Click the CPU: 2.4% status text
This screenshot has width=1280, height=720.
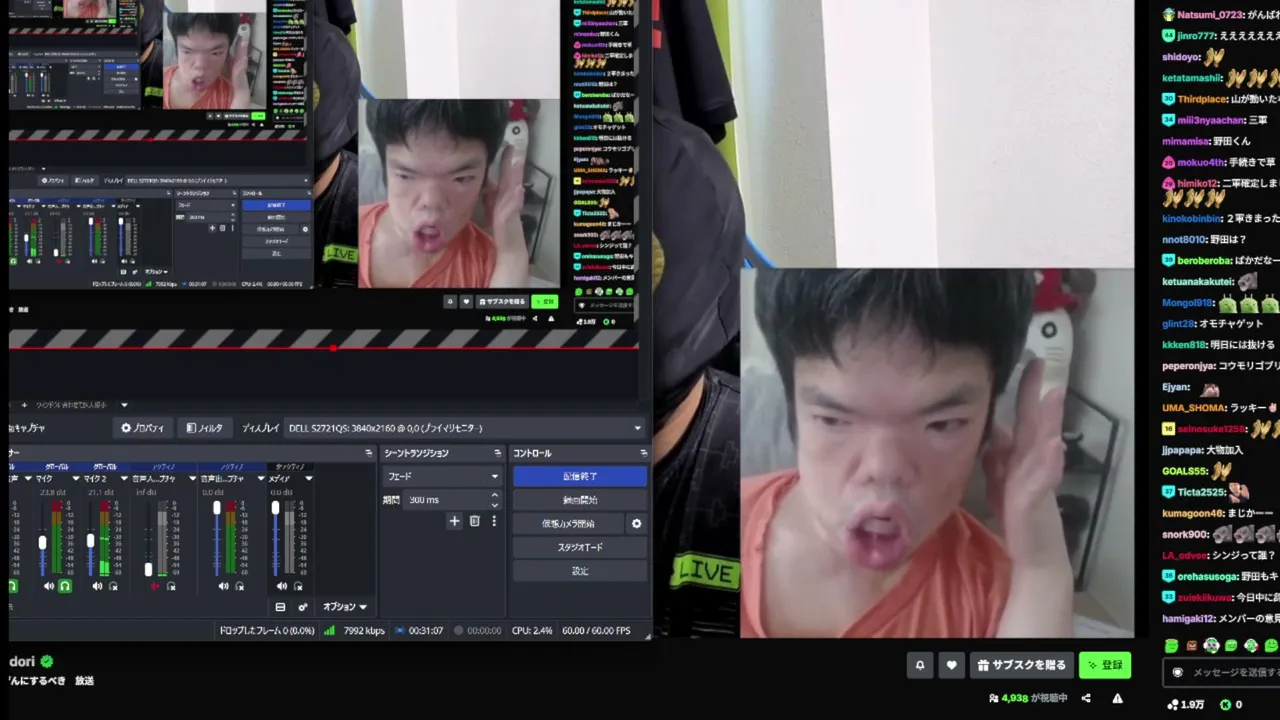[532, 631]
